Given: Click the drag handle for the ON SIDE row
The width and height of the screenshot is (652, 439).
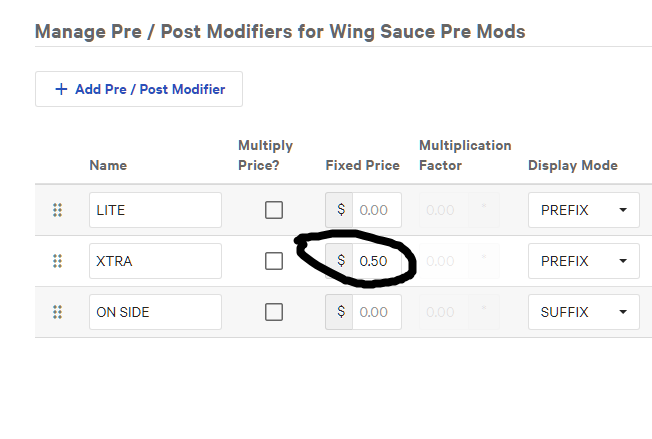Looking at the screenshot, I should click(57, 312).
